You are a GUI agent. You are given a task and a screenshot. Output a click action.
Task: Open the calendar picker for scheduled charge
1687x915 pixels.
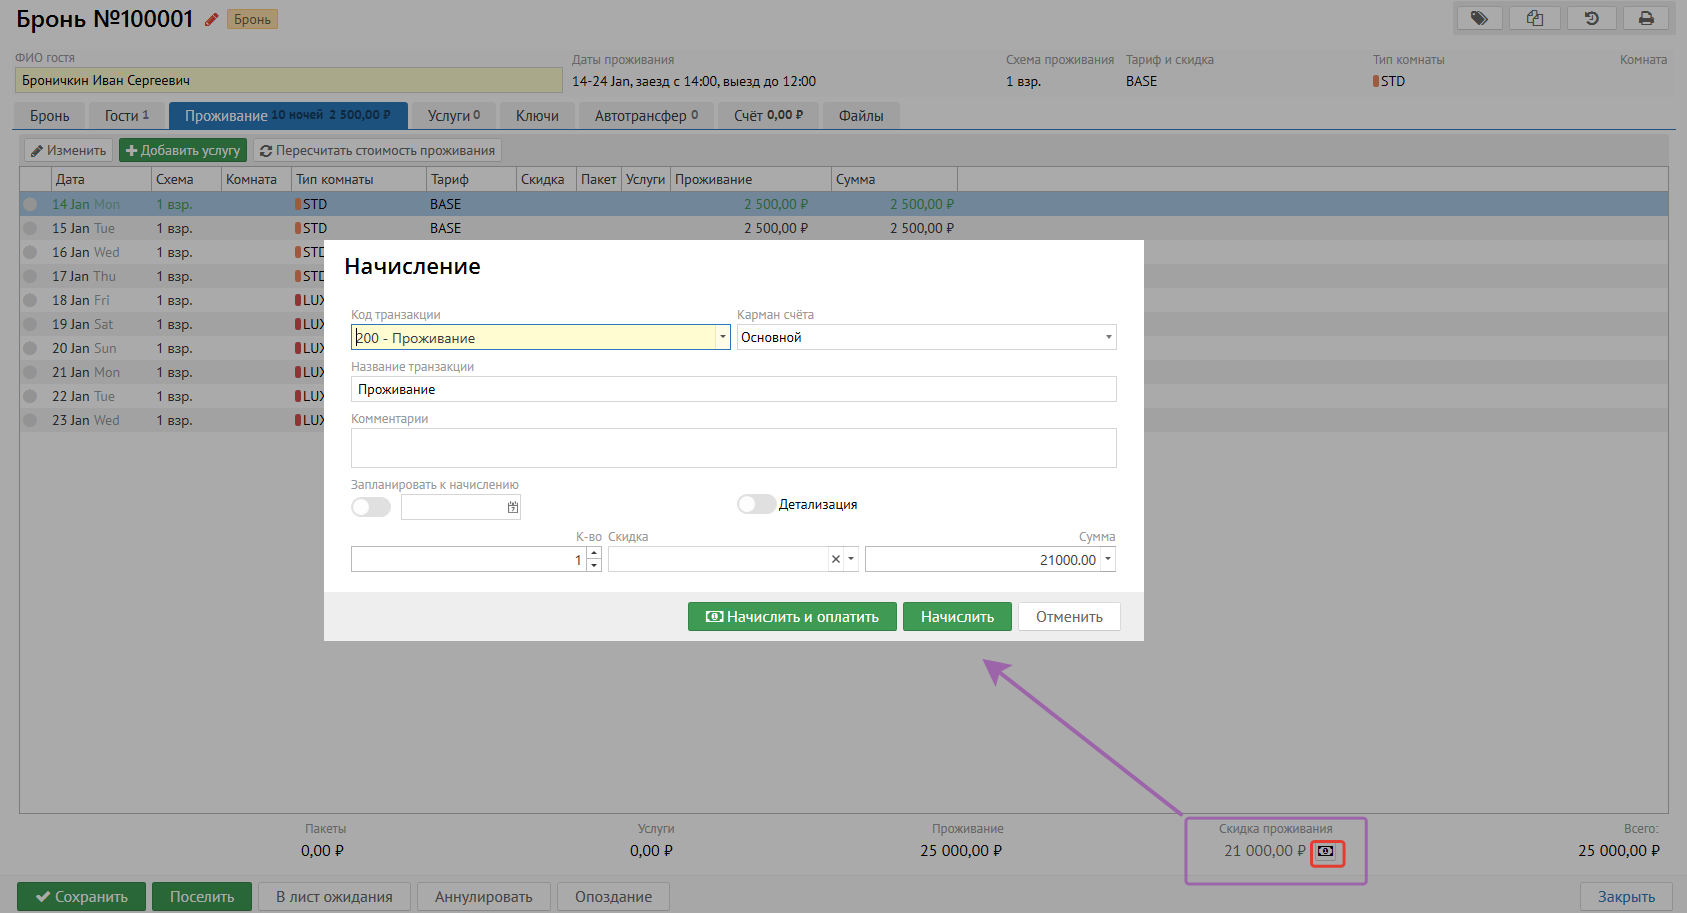tap(513, 508)
